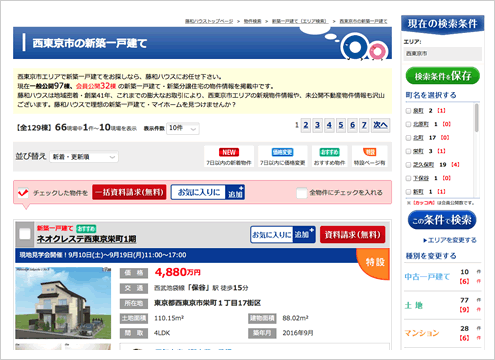Click the 次へ next page button
The image size is (495, 360).
pyautogui.click(x=380, y=125)
